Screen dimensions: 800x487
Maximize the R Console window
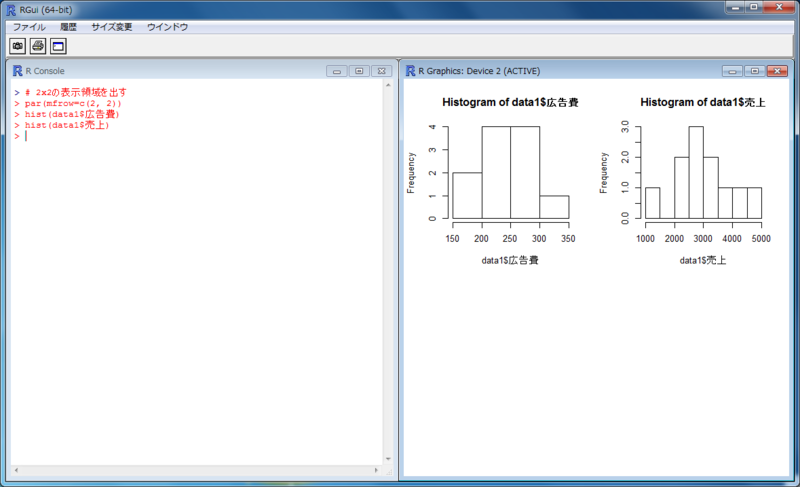[x=359, y=71]
